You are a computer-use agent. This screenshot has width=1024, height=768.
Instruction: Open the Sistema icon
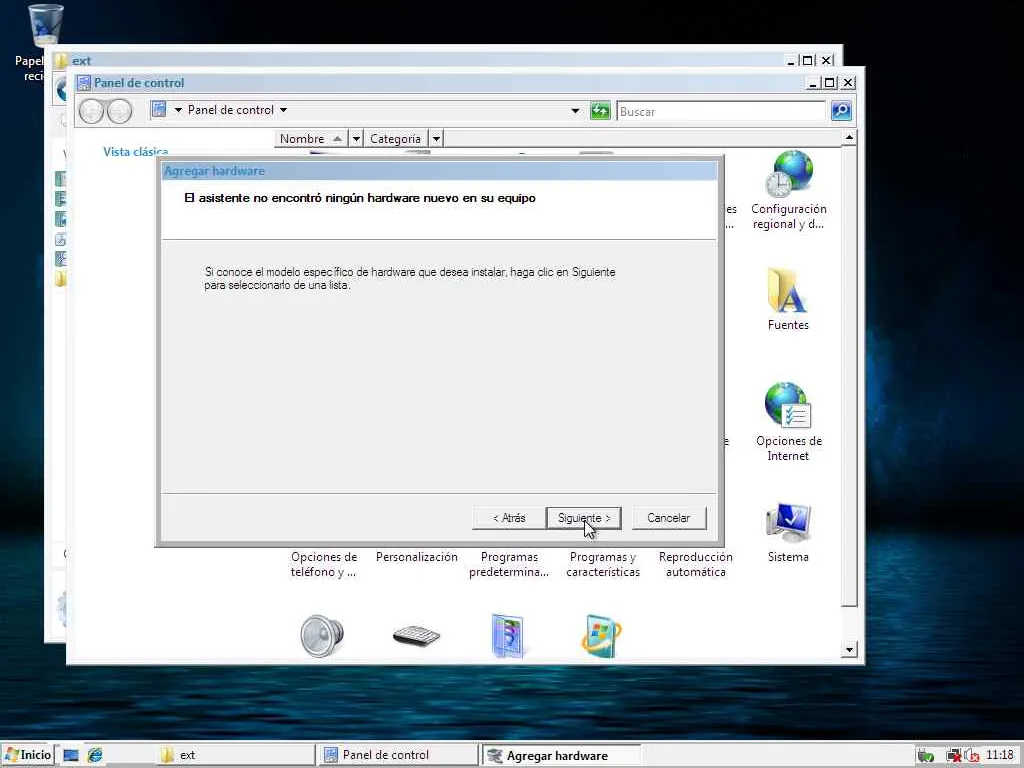(x=788, y=532)
